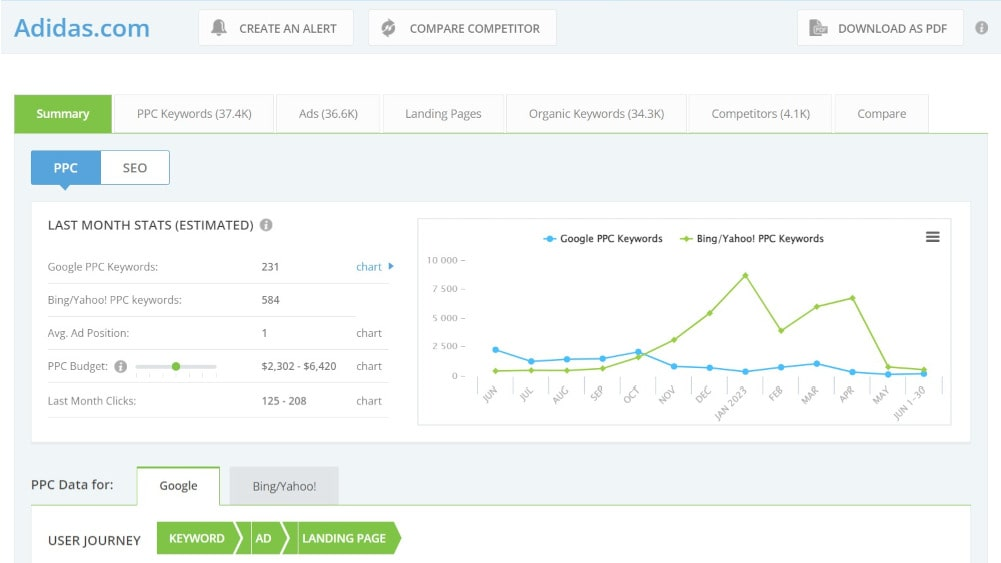Open the Competitors (4.1K) tab
Screen dimensions: 1001x563
760,114
